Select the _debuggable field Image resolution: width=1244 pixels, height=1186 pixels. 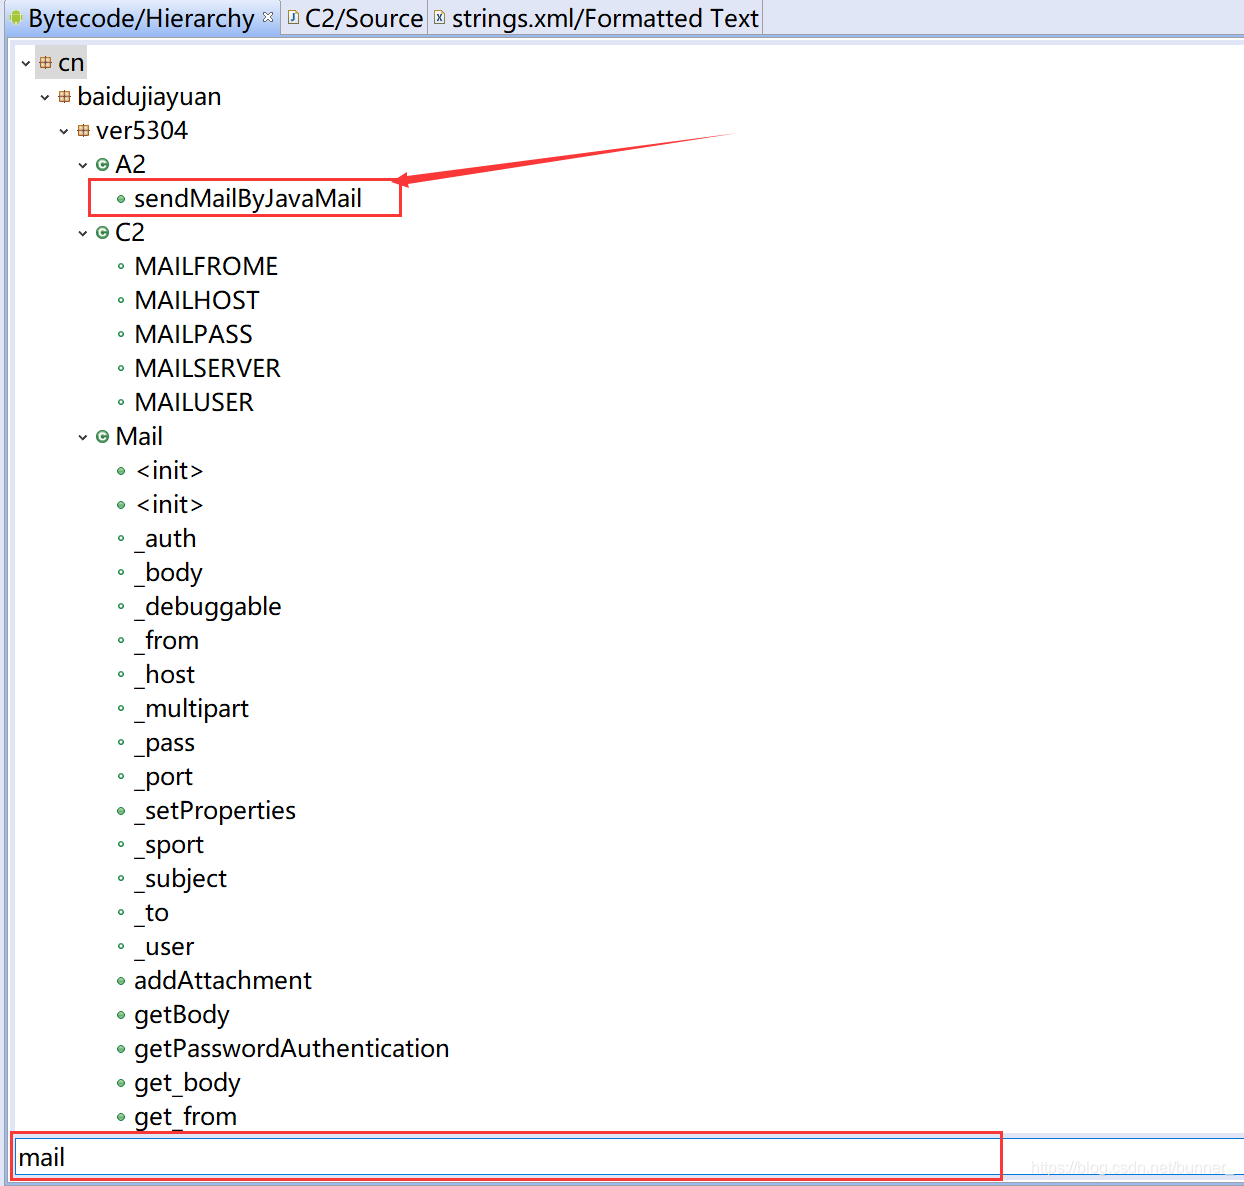(208, 606)
